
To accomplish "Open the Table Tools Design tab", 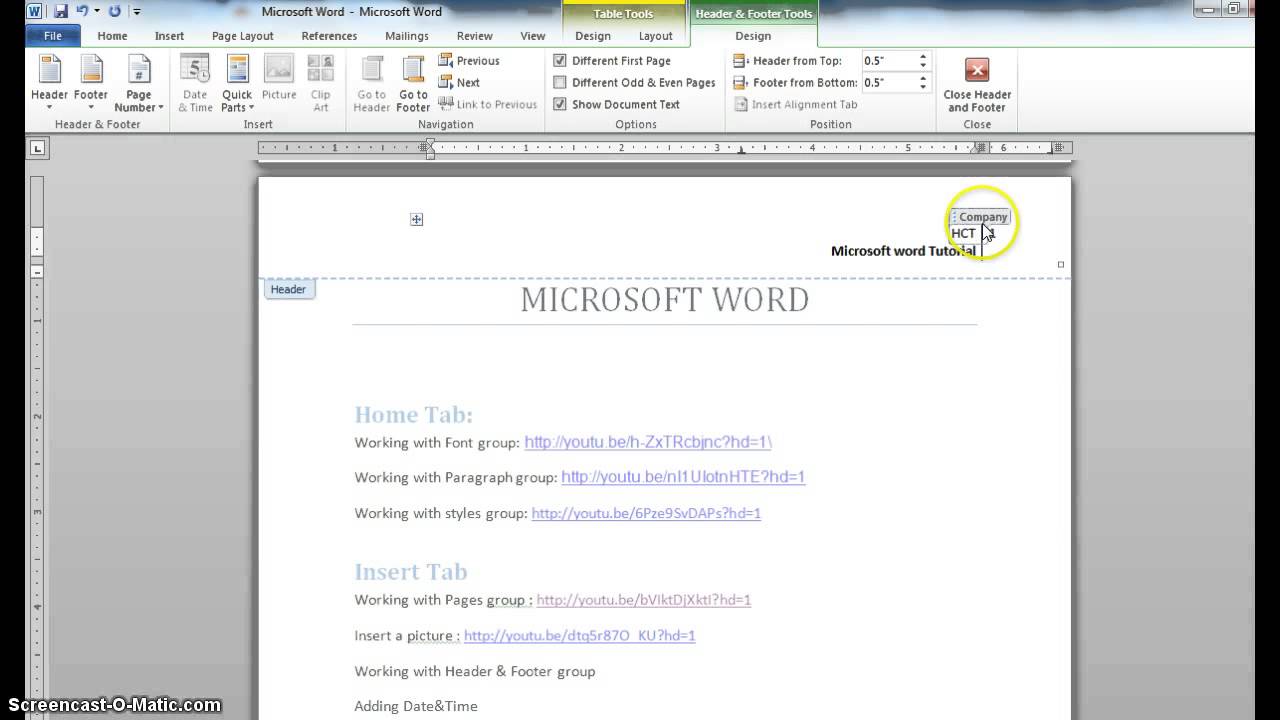I will coord(593,36).
